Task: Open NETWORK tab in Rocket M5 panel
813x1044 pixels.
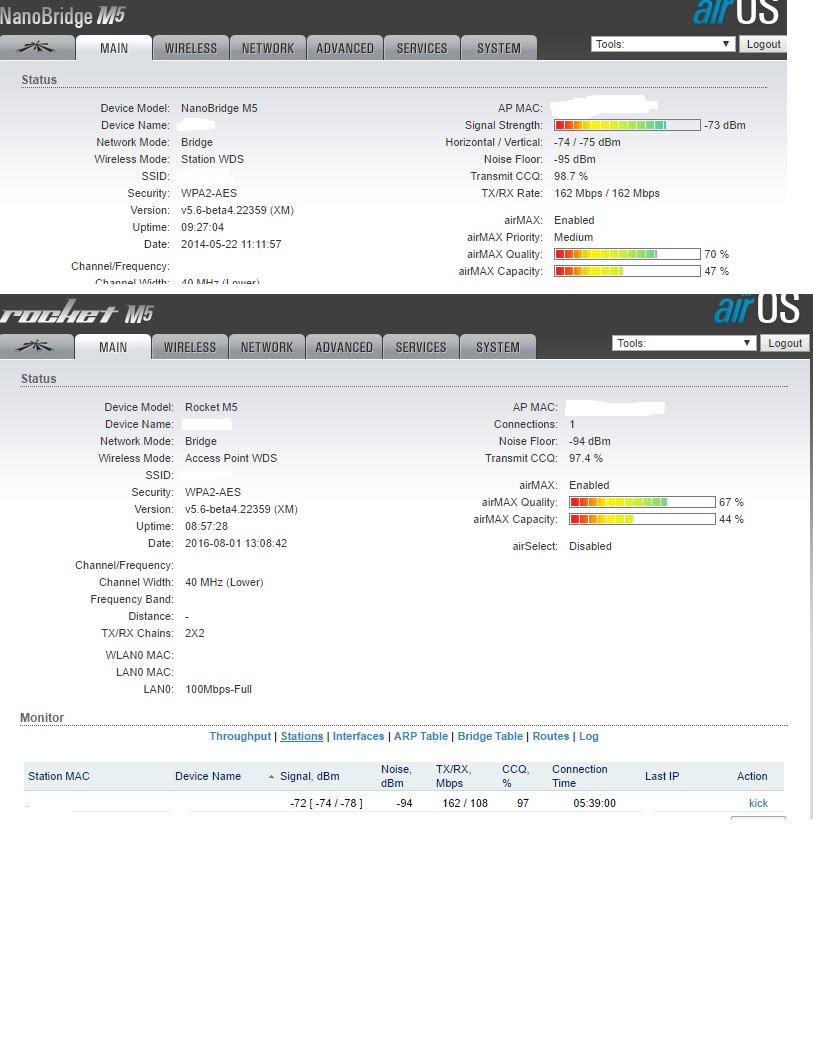Action: (267, 347)
